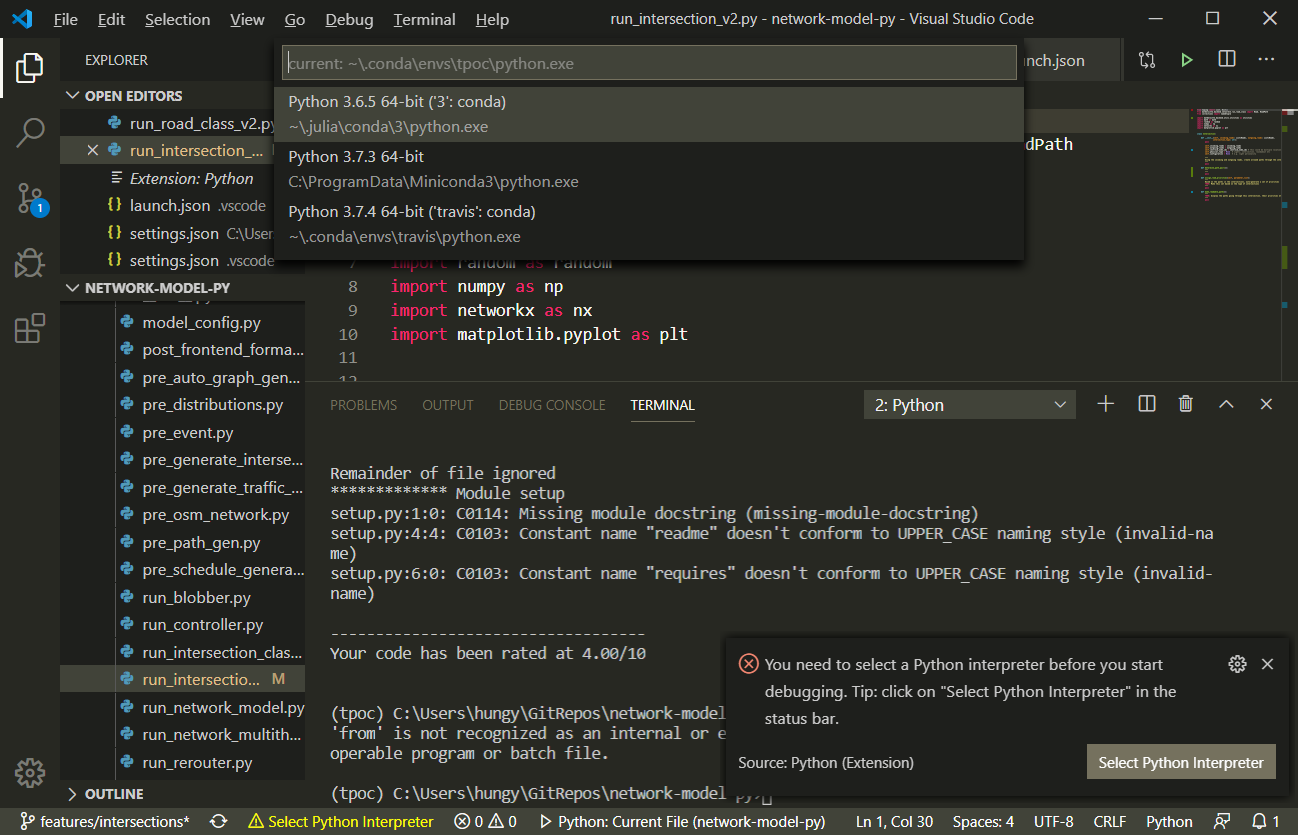Select the Search icon in activity bar
Viewport: 1298px width, 835px height.
click(x=30, y=131)
